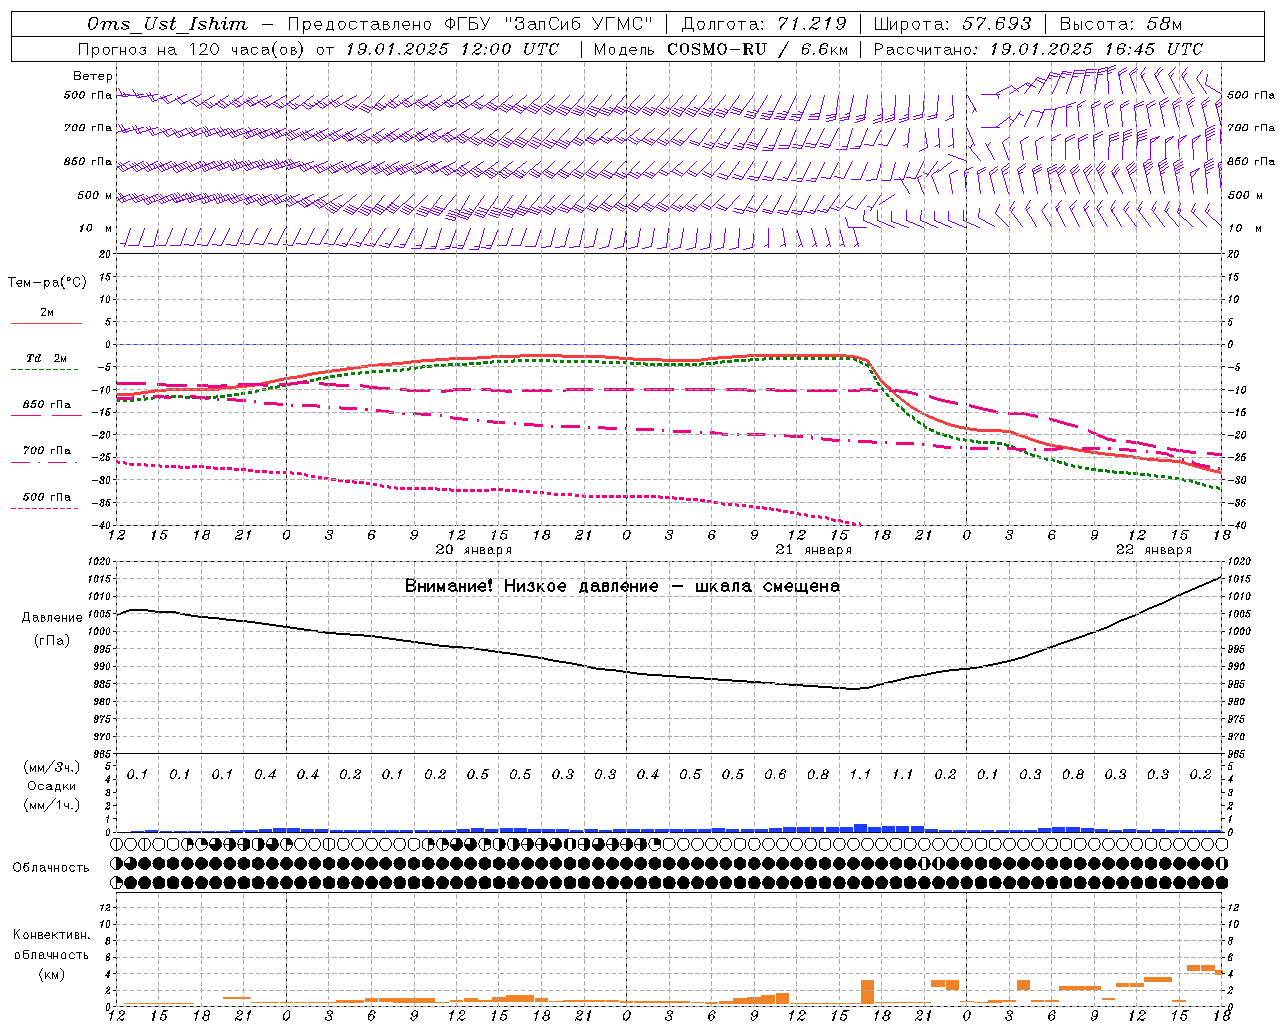This screenshot has height=1024, width=1280.
Task: Click the 21 января date label
Action: tap(813, 550)
